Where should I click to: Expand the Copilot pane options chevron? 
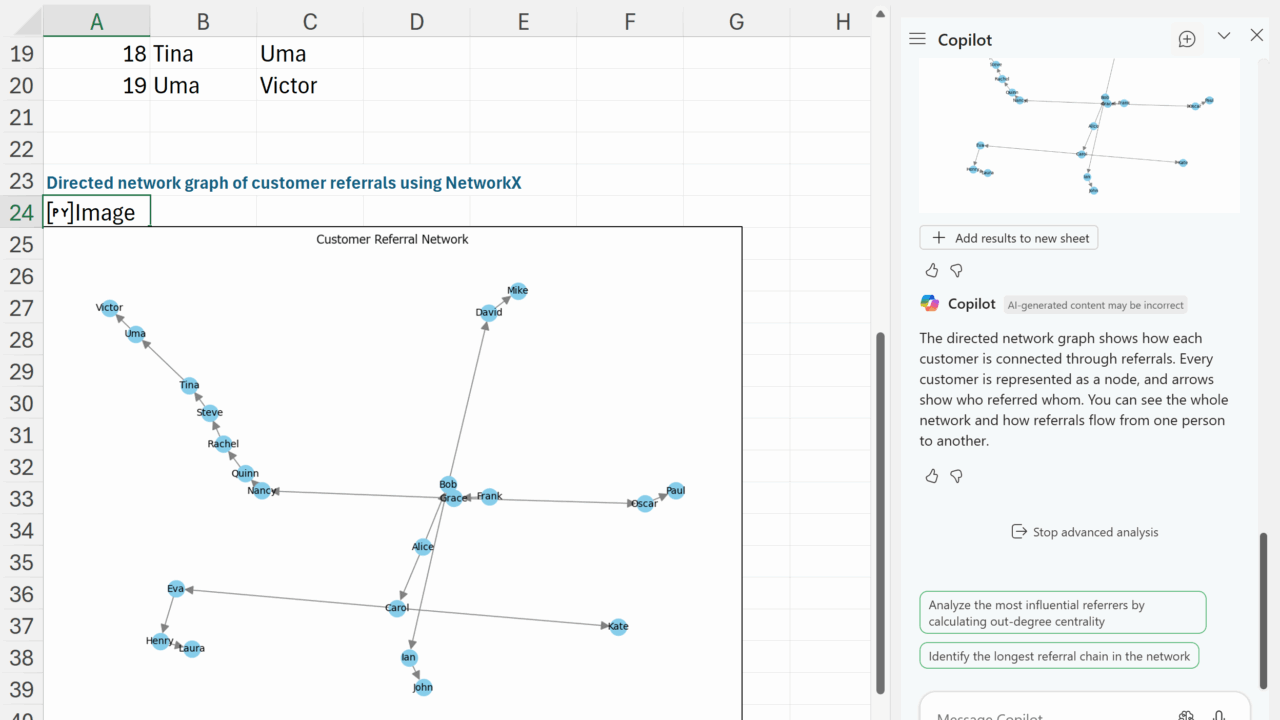tap(1223, 36)
